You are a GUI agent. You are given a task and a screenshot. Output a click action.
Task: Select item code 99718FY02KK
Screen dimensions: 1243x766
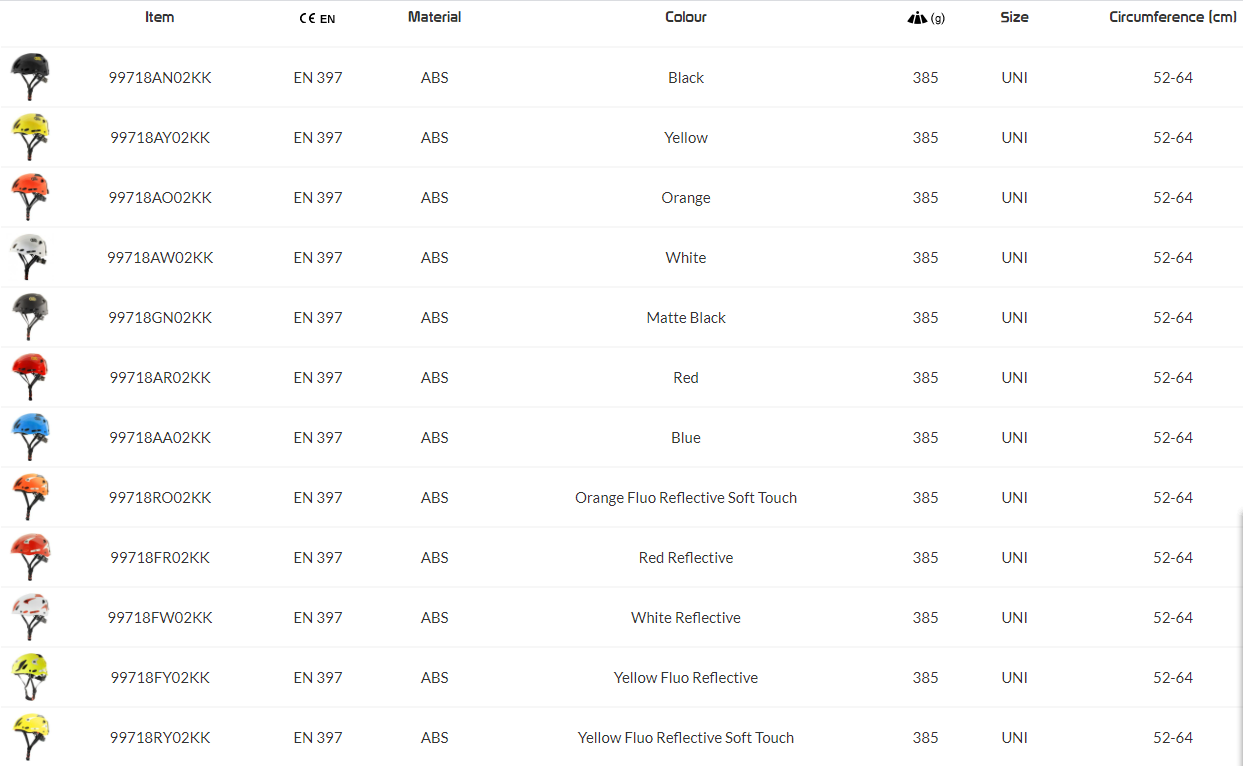point(160,678)
